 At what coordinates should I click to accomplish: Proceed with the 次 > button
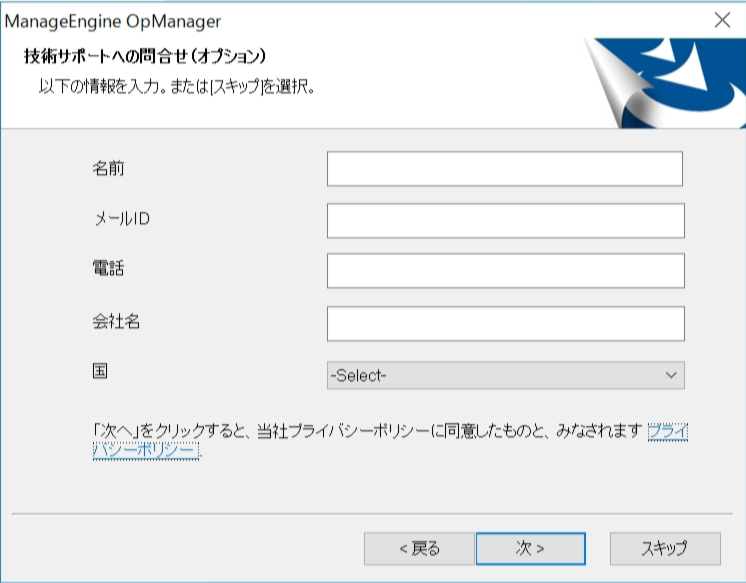(530, 549)
